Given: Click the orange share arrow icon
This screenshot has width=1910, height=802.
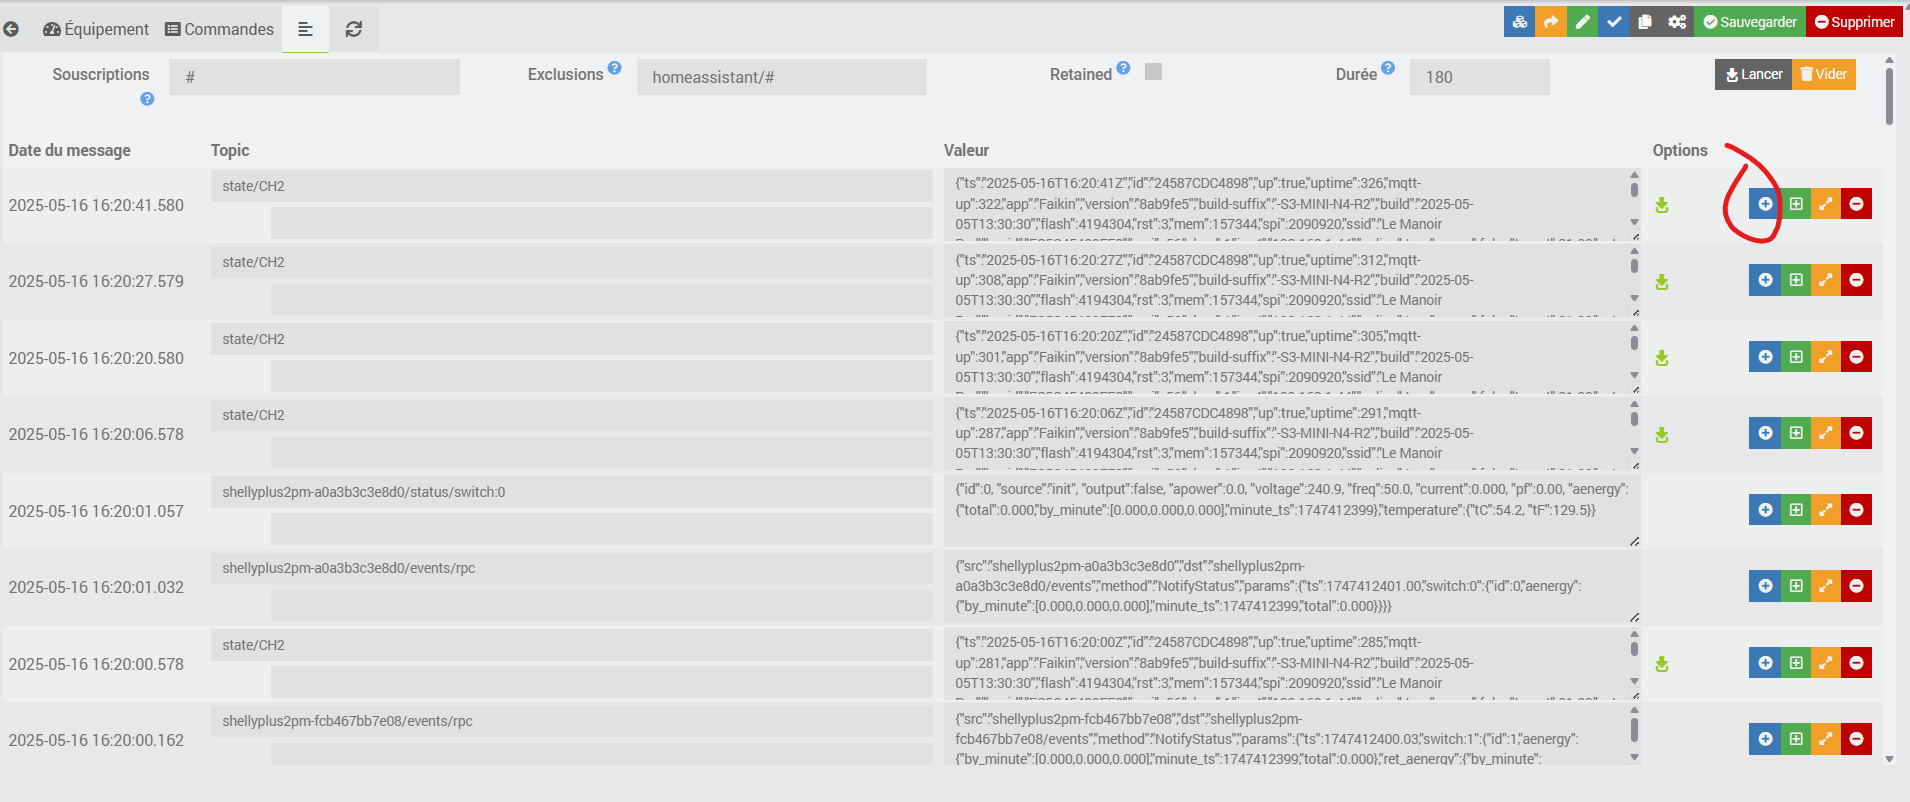Looking at the screenshot, I should point(1551,22).
